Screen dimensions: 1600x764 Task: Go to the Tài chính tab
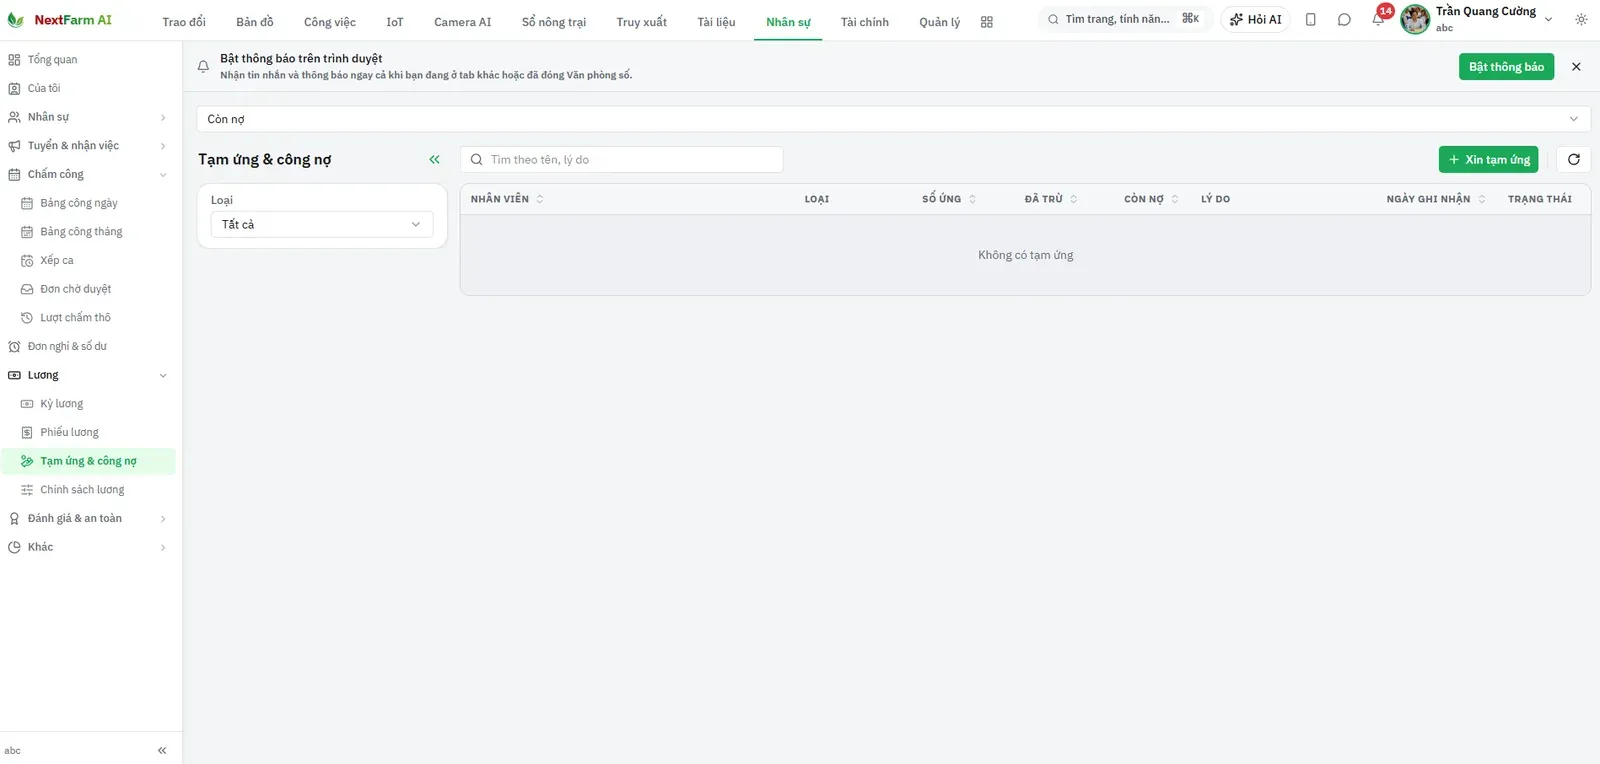(x=865, y=22)
